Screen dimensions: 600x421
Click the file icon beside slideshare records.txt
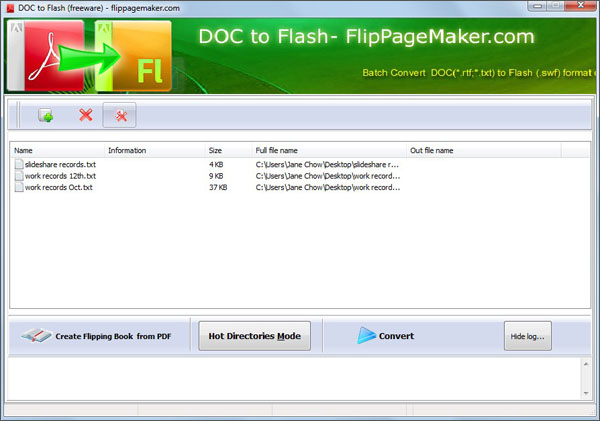pyautogui.click(x=19, y=165)
